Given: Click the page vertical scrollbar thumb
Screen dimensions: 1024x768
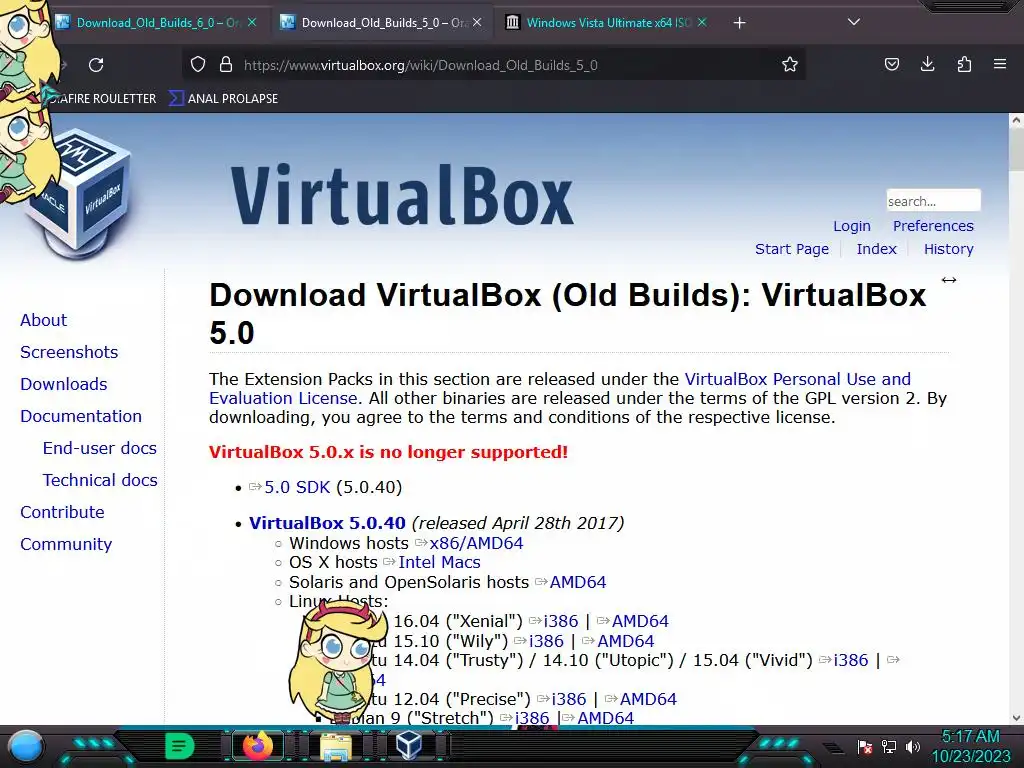Looking at the screenshot, I should tap(1016, 150).
